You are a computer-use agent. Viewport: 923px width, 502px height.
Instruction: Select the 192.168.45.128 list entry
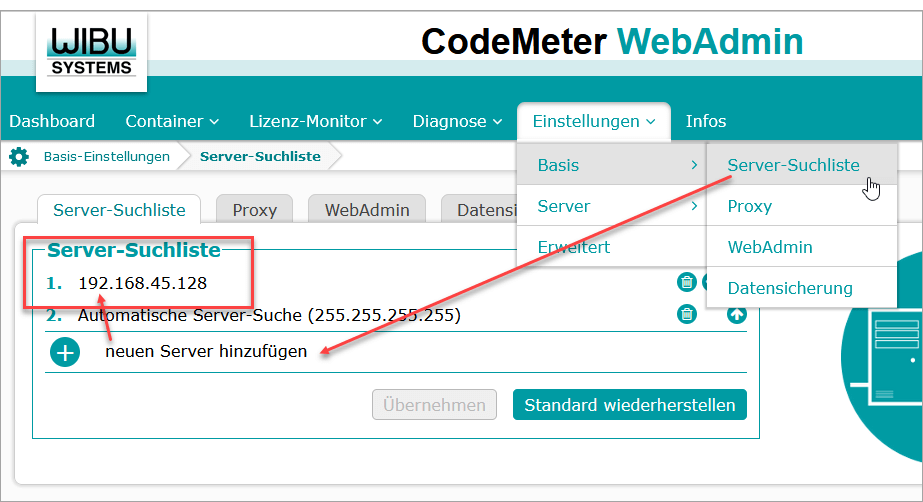(142, 283)
